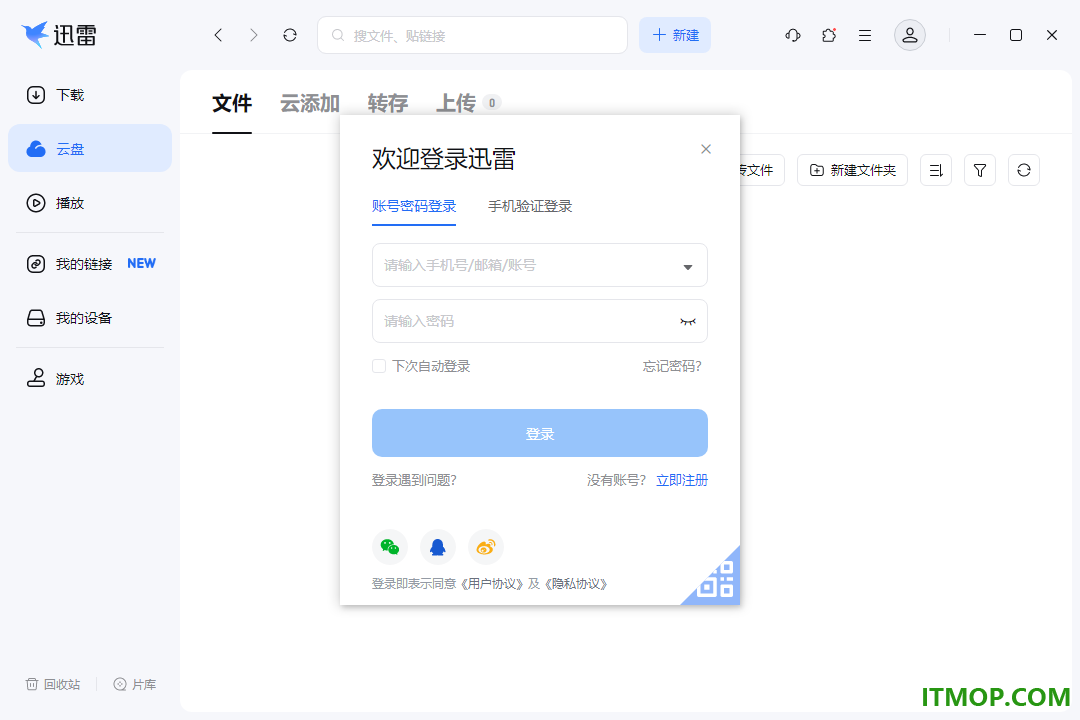Open the main hamburger menu

[865, 35]
